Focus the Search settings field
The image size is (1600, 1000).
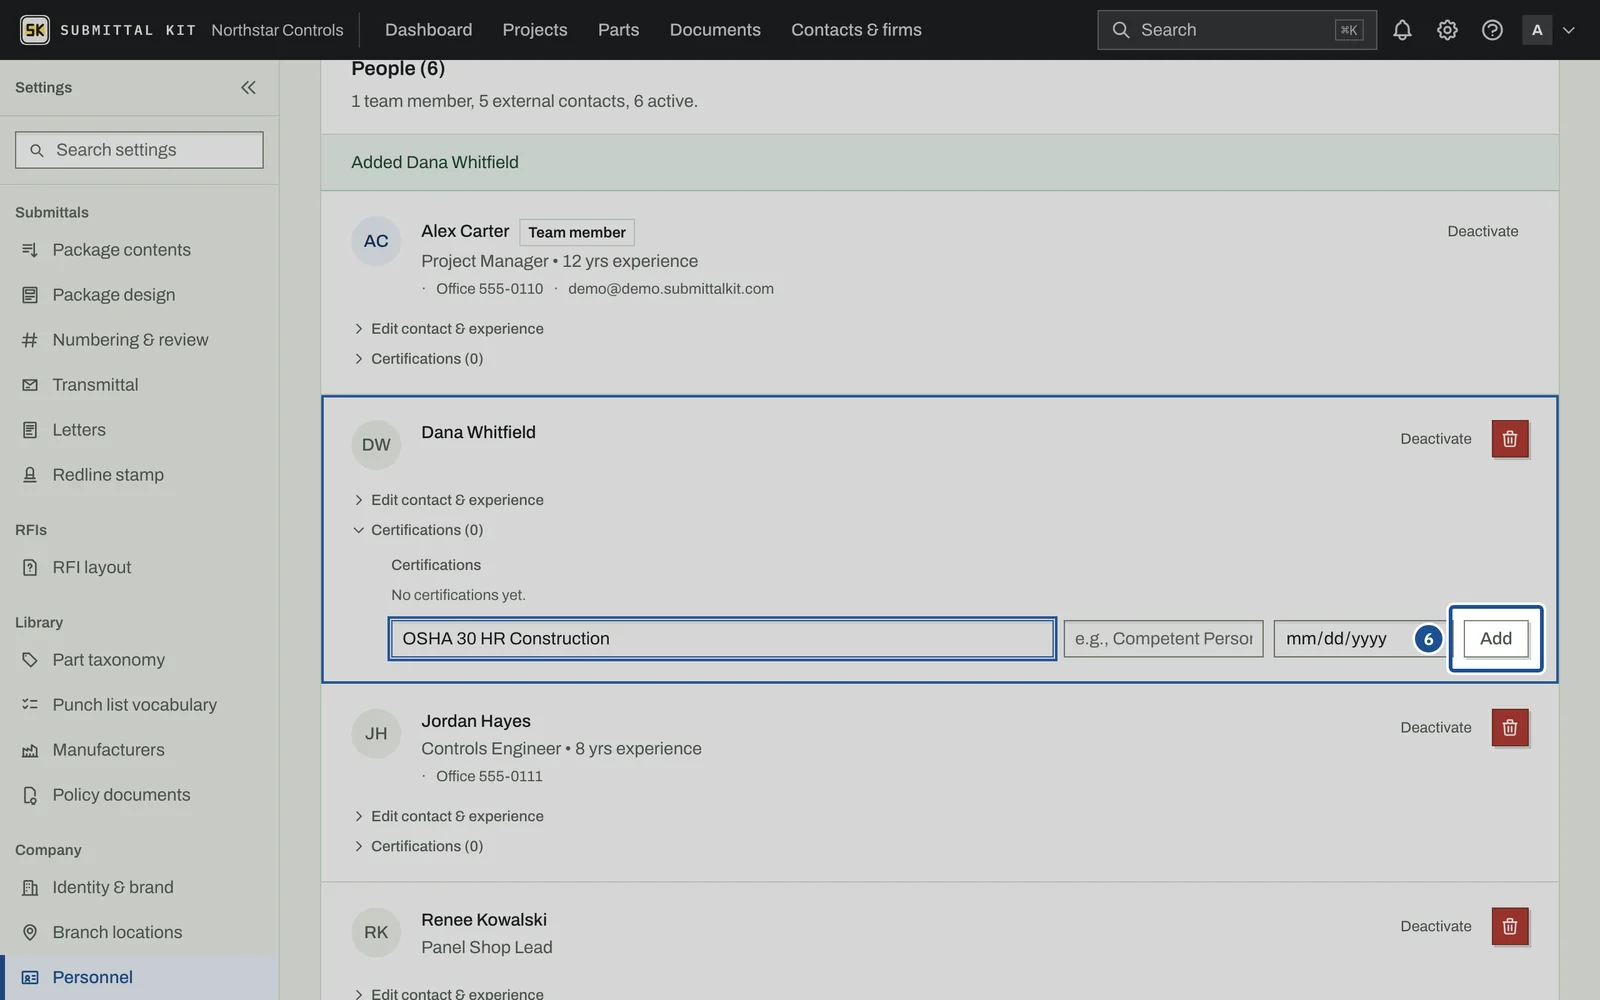[139, 150]
